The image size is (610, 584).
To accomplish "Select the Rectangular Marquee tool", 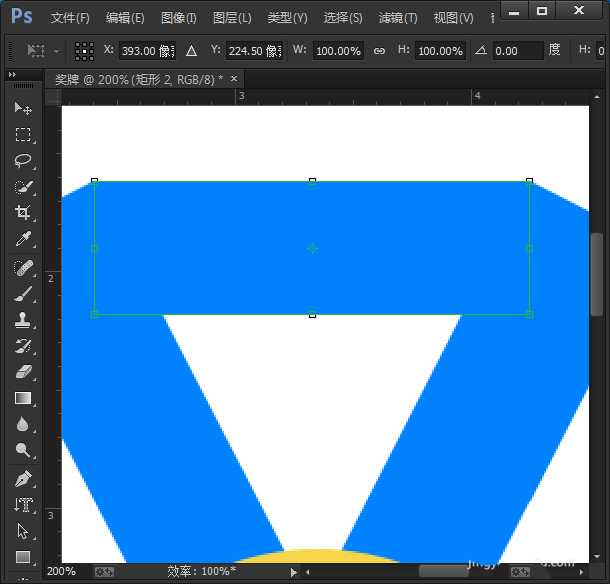I will (x=23, y=134).
